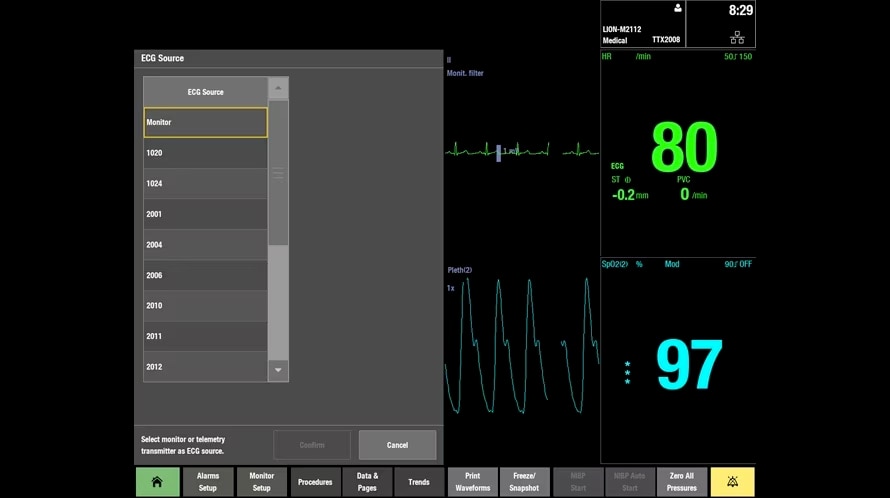Image resolution: width=890 pixels, height=498 pixels.
Task: Pick telemetry transmitter 2004
Action: tap(205, 245)
